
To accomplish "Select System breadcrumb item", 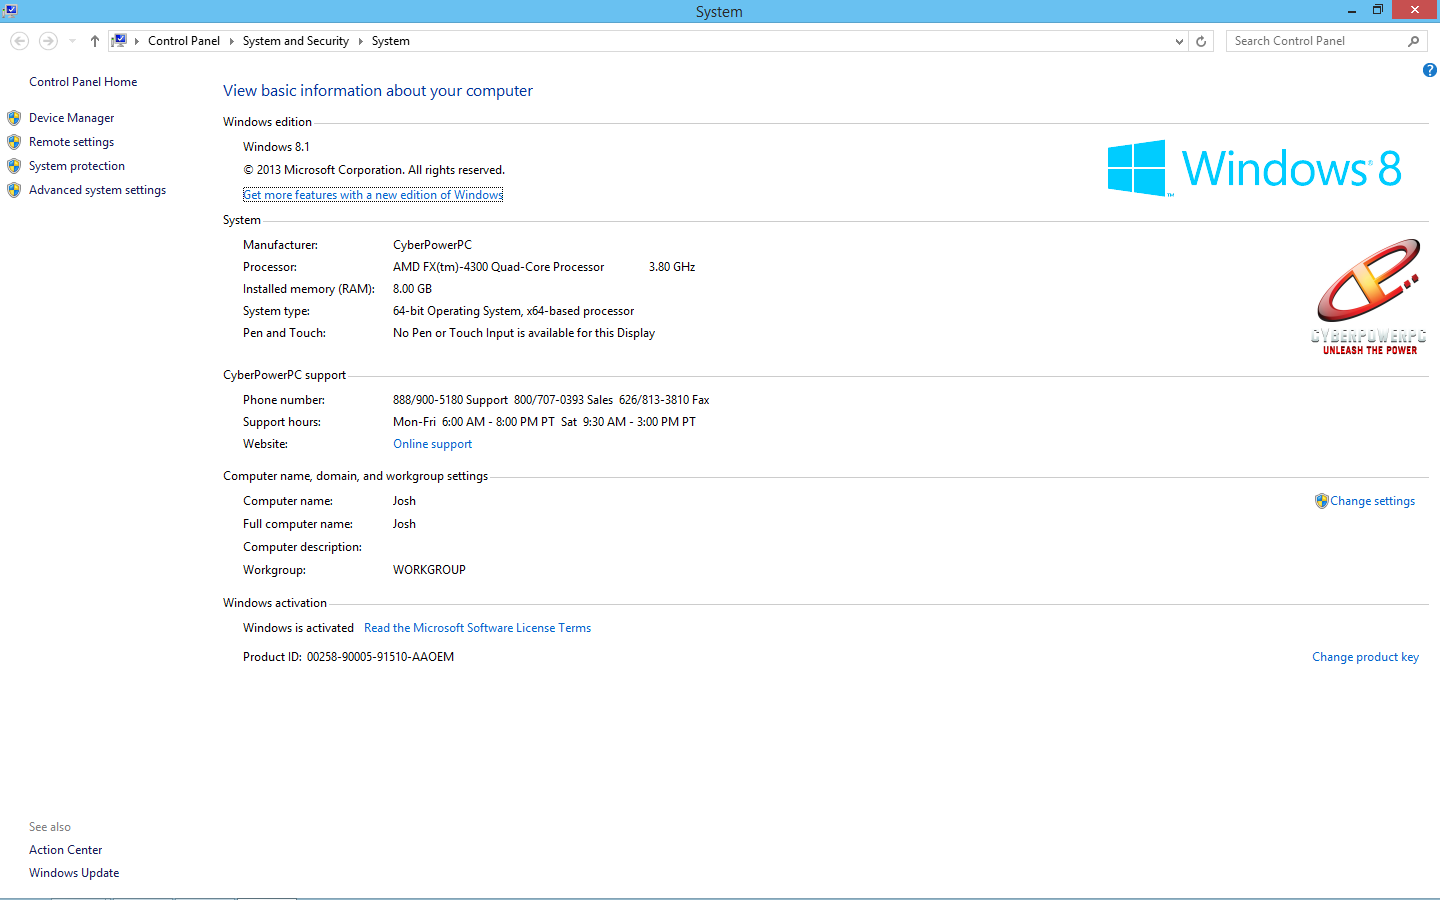I will (391, 41).
